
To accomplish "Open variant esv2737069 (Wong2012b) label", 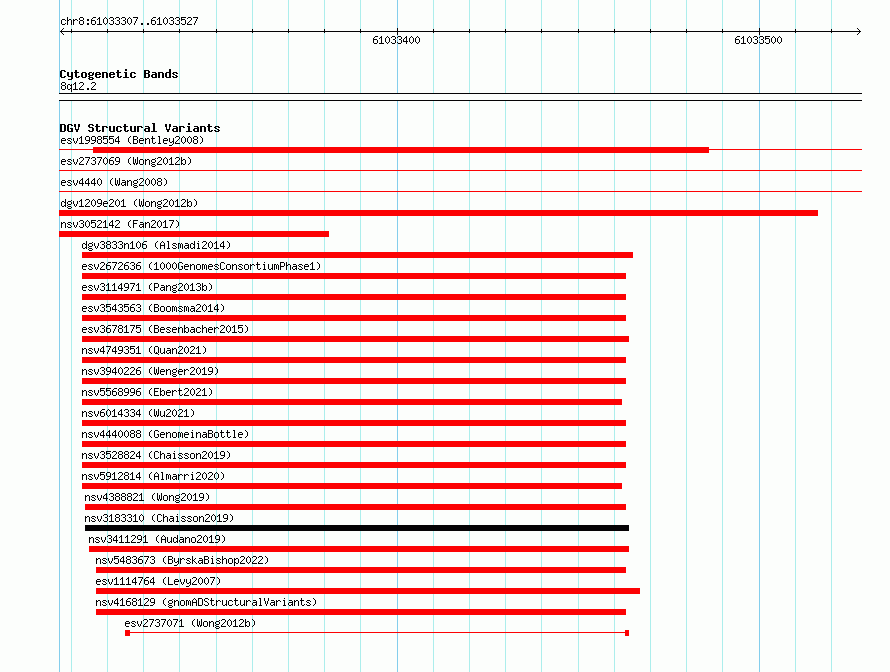I will click(x=126, y=161).
